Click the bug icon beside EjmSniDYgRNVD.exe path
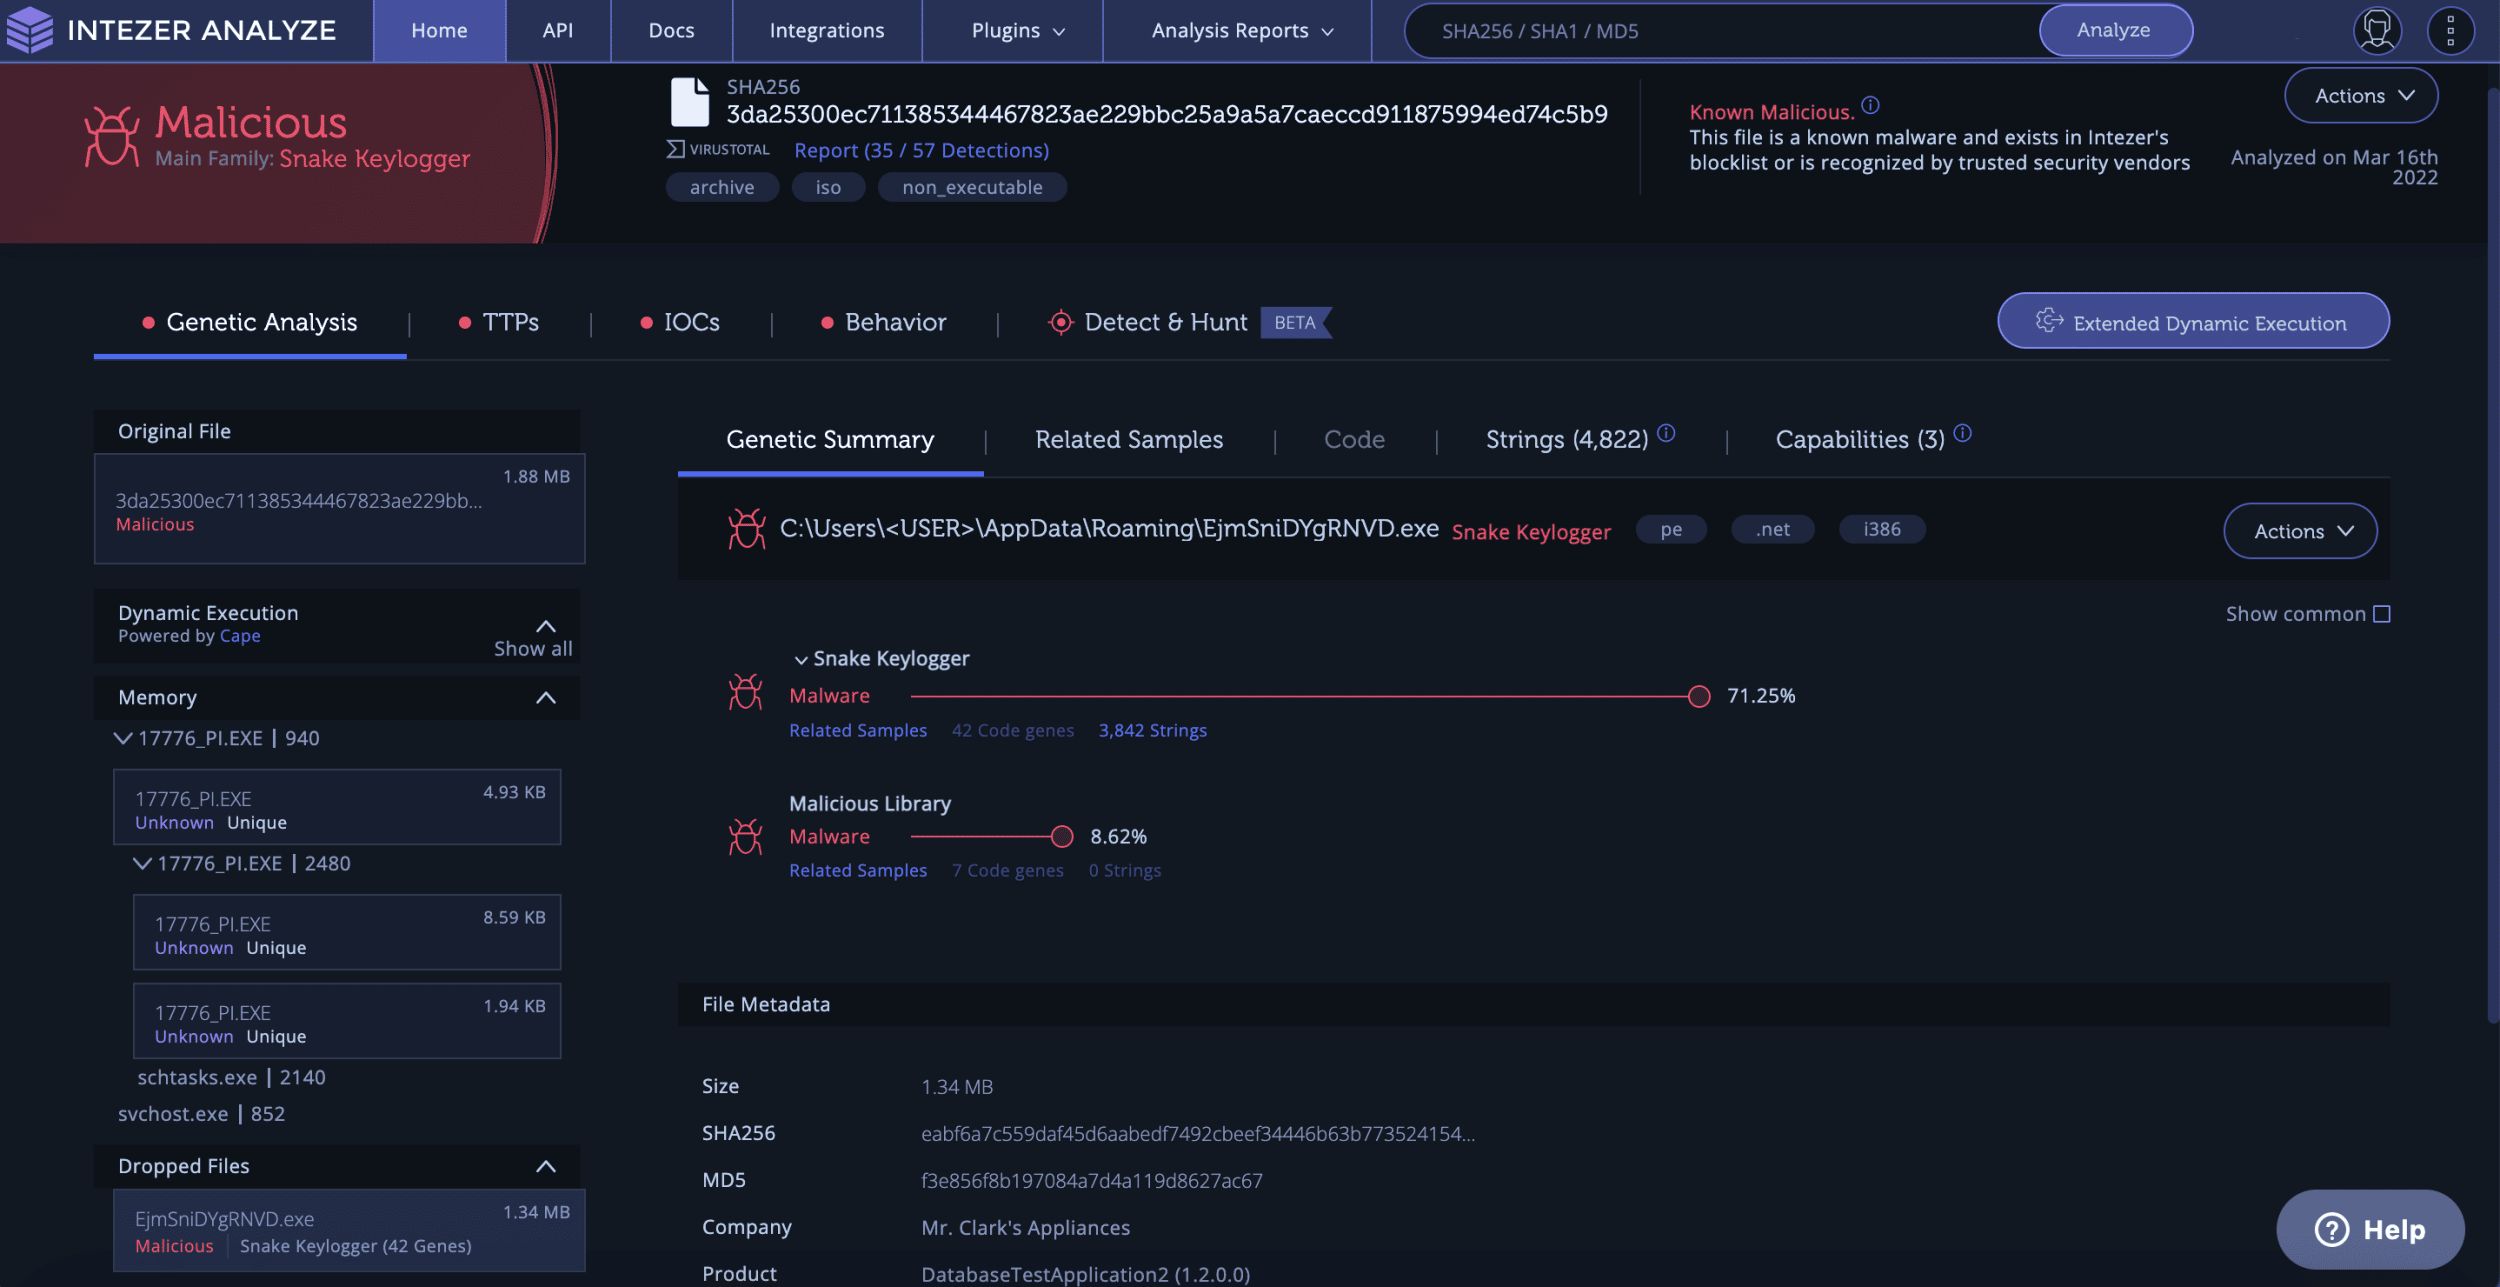 tap(746, 529)
